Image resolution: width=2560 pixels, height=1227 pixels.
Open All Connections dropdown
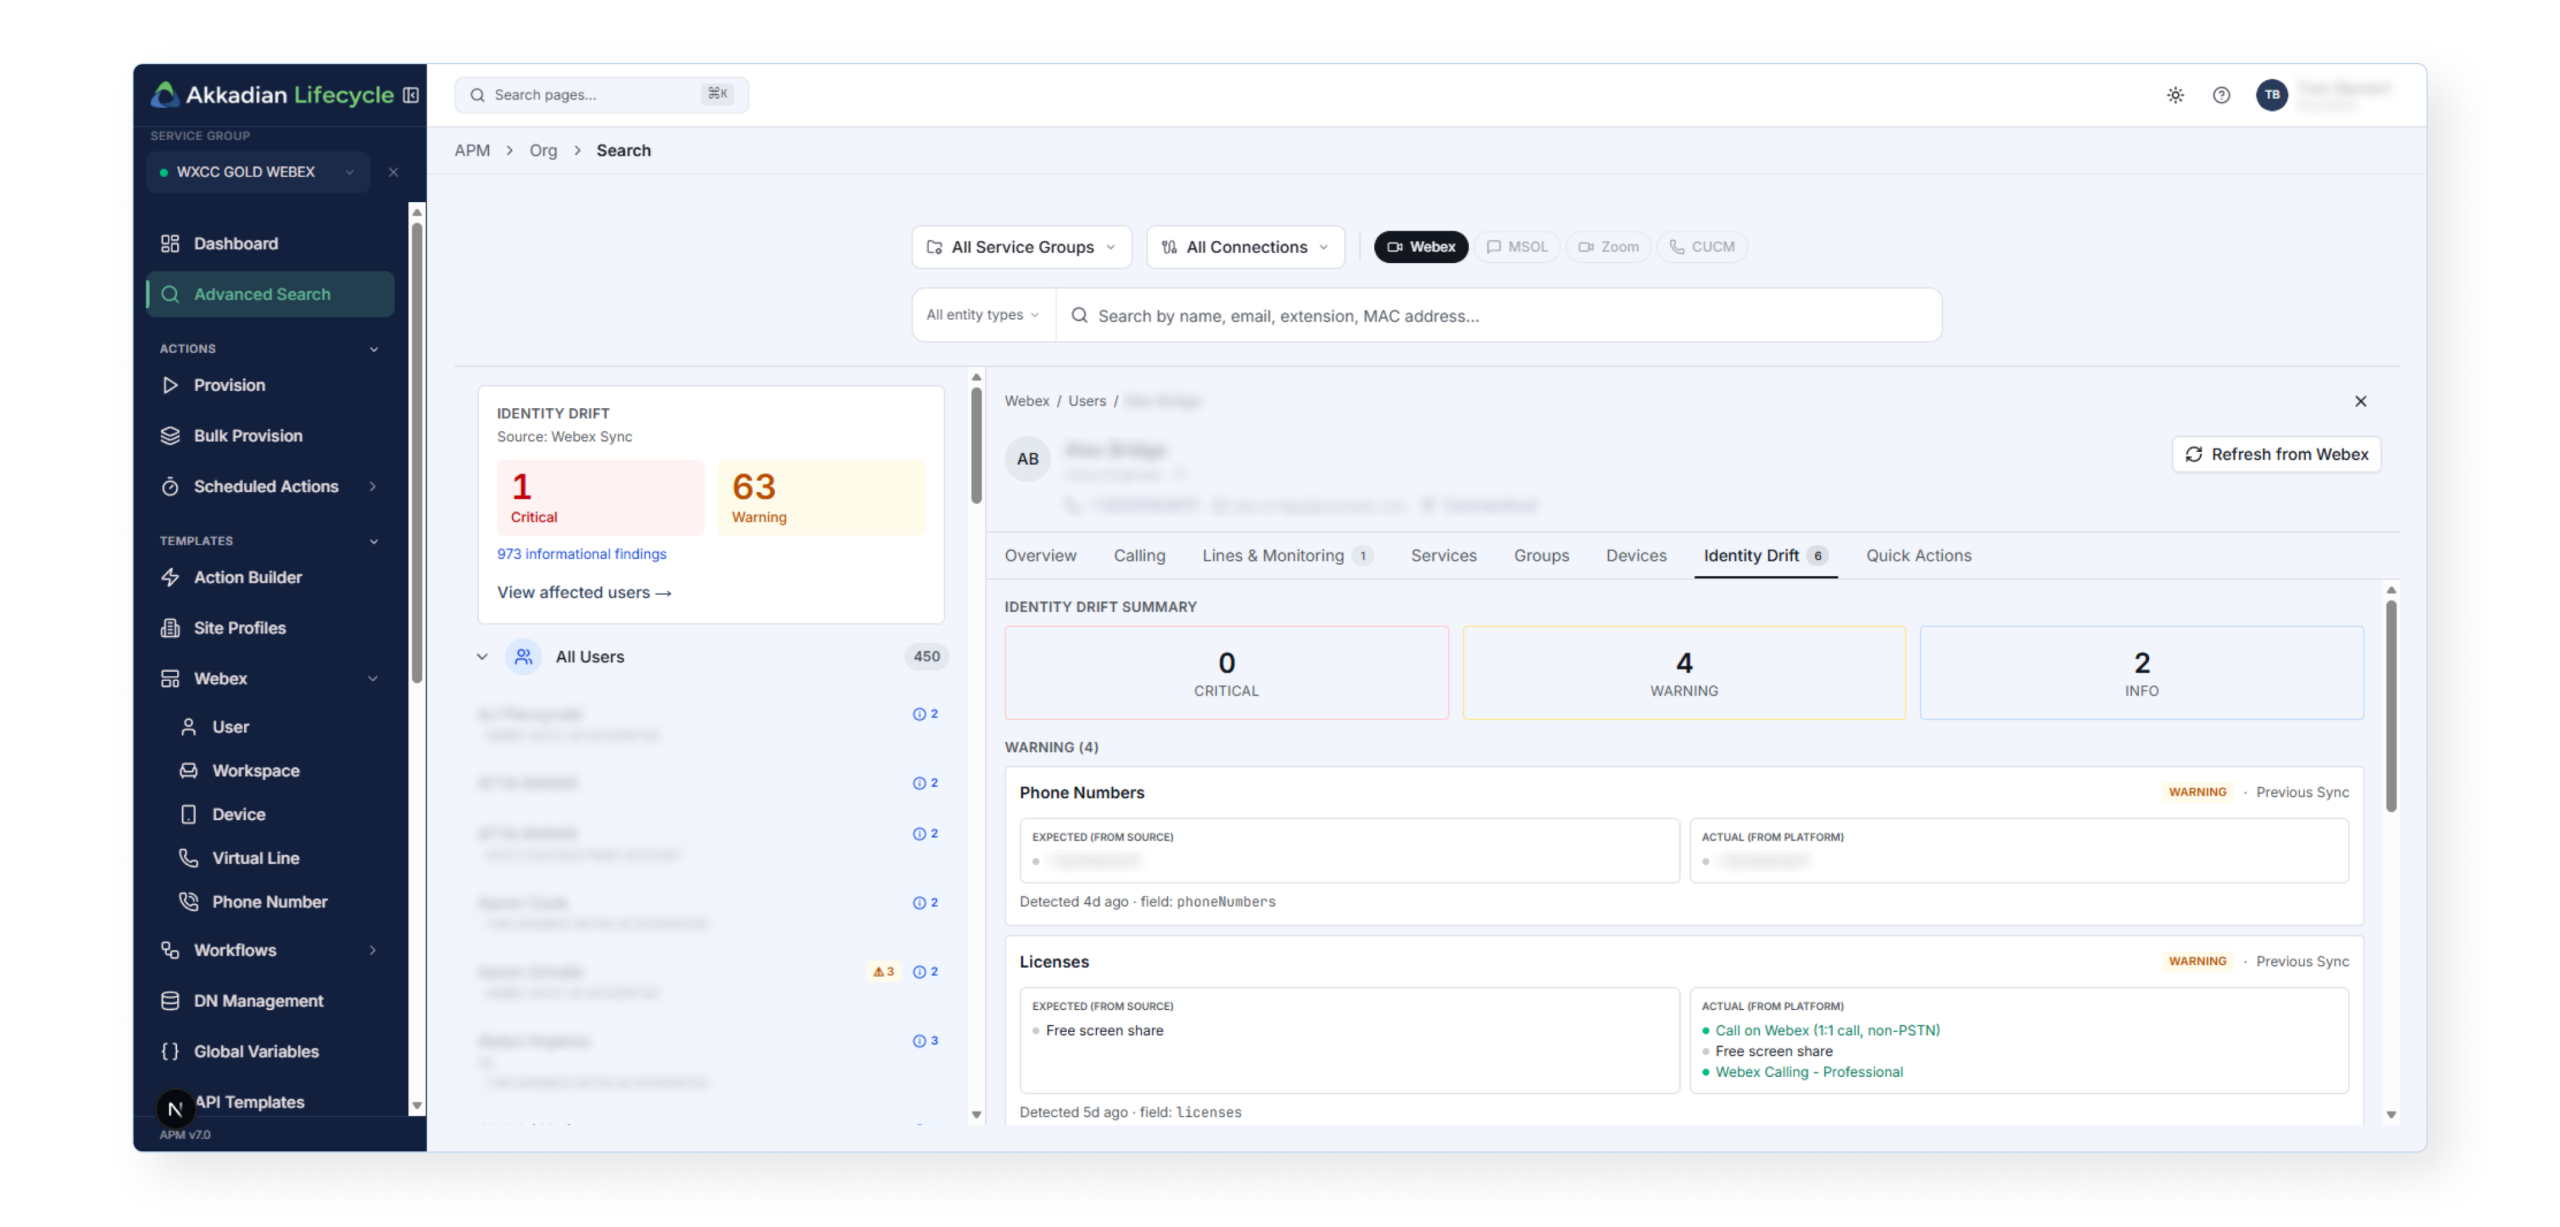coord(1245,247)
